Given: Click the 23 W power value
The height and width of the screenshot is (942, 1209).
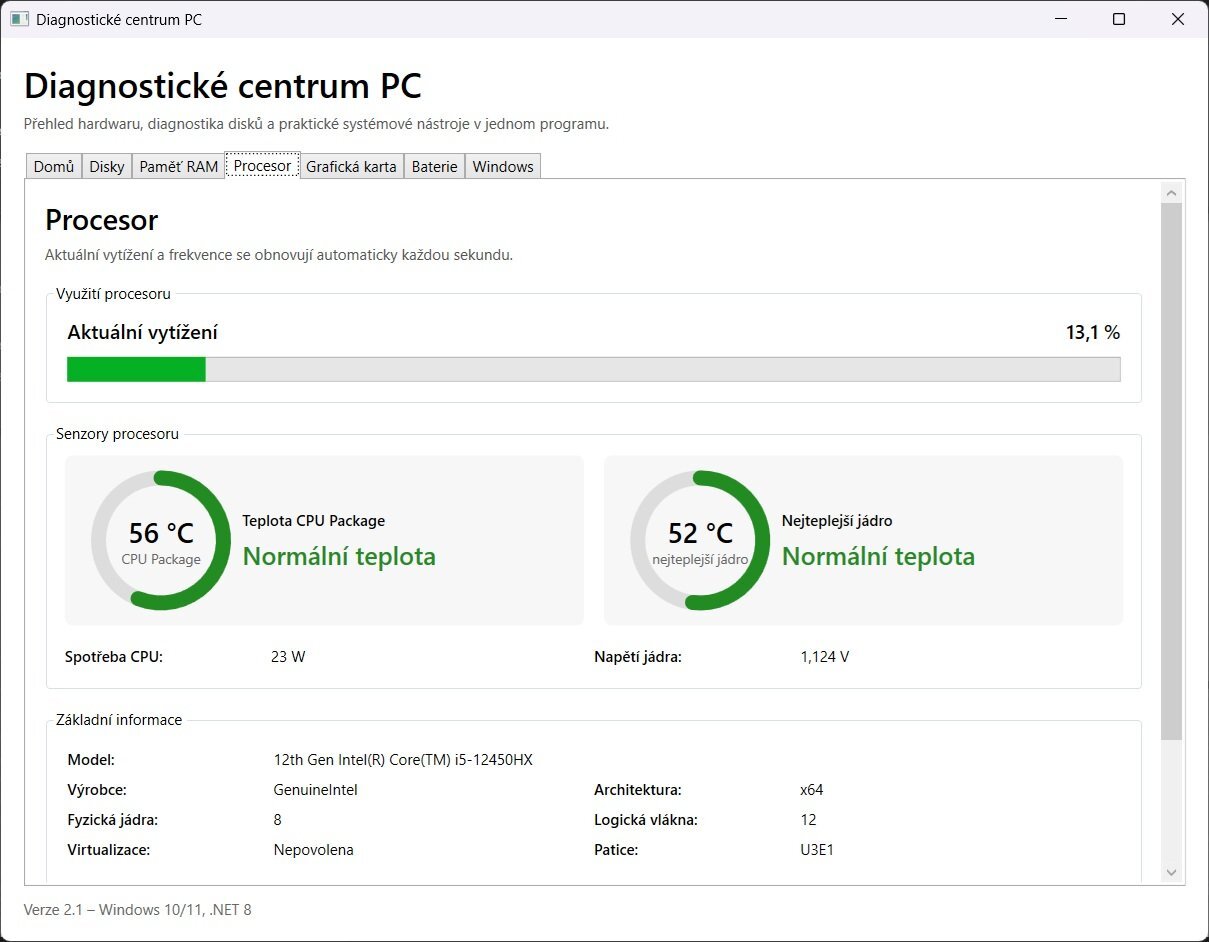Looking at the screenshot, I should [288, 657].
